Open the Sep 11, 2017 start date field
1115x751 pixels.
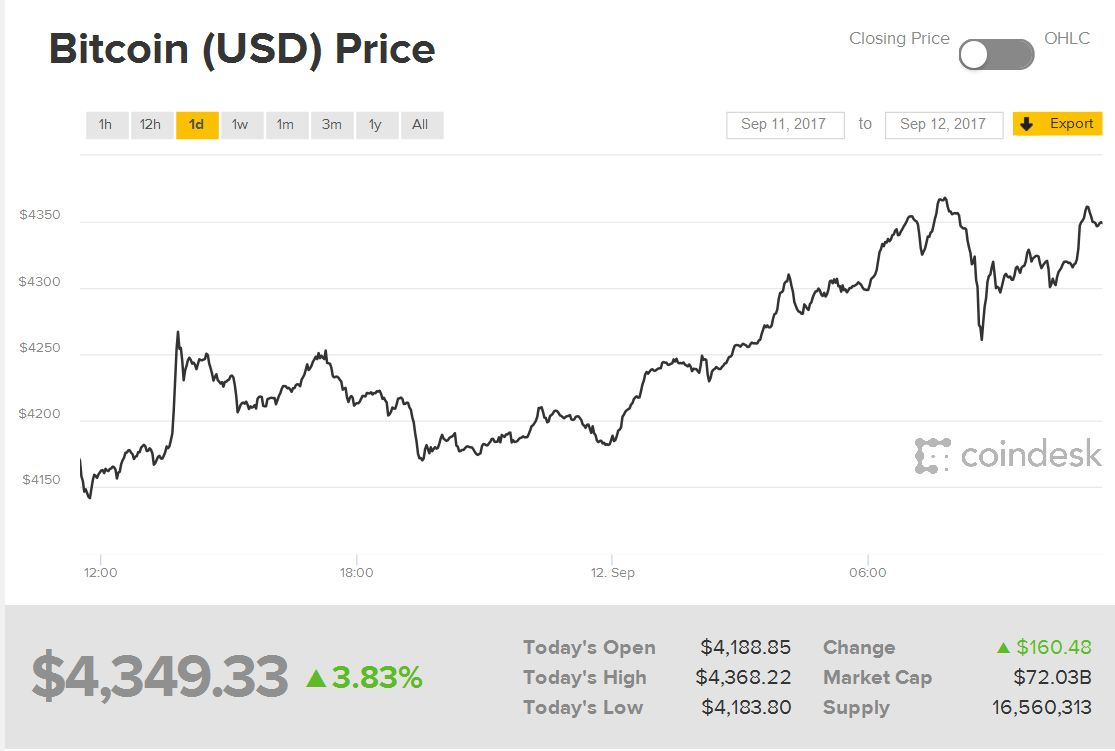pyautogui.click(x=784, y=125)
